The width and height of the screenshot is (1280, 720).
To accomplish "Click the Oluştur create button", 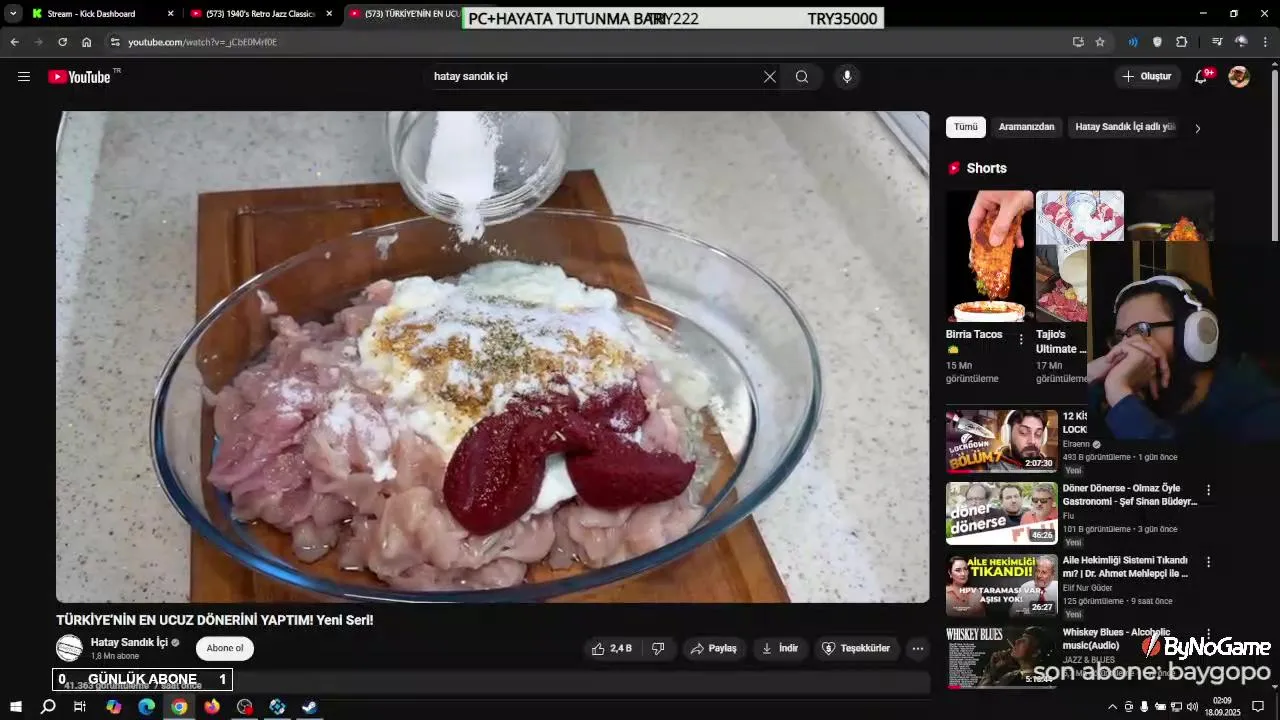I will [x=1146, y=77].
